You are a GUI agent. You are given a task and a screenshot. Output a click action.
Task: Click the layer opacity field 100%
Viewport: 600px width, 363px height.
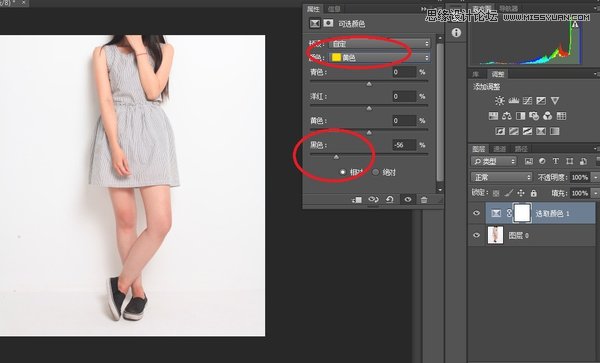pos(580,177)
